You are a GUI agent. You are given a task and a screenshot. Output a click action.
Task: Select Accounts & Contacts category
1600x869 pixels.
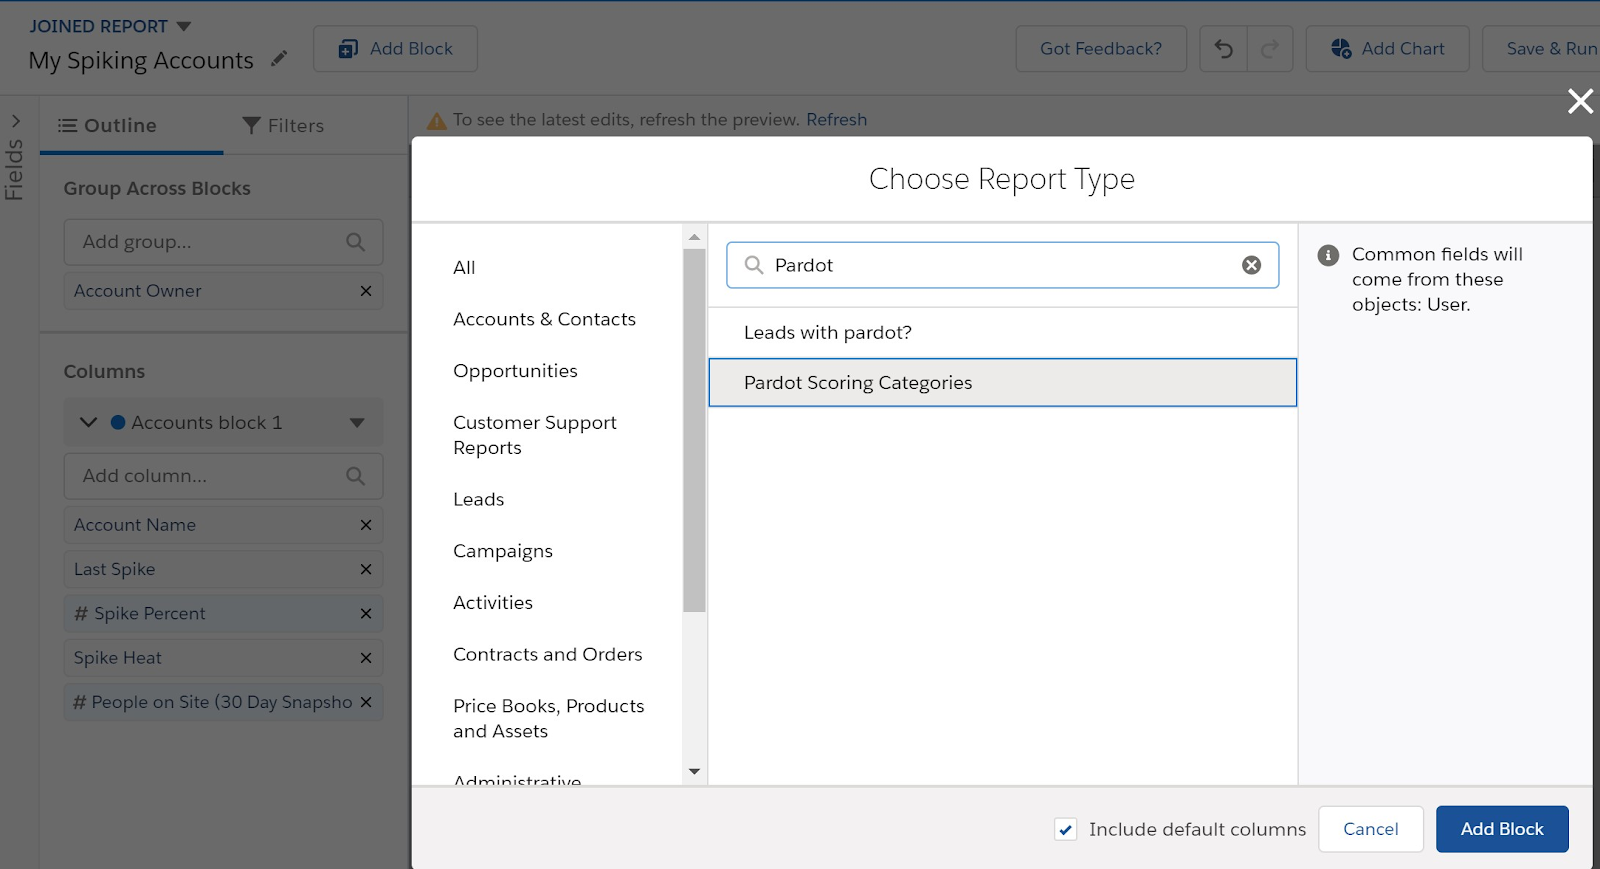(544, 319)
